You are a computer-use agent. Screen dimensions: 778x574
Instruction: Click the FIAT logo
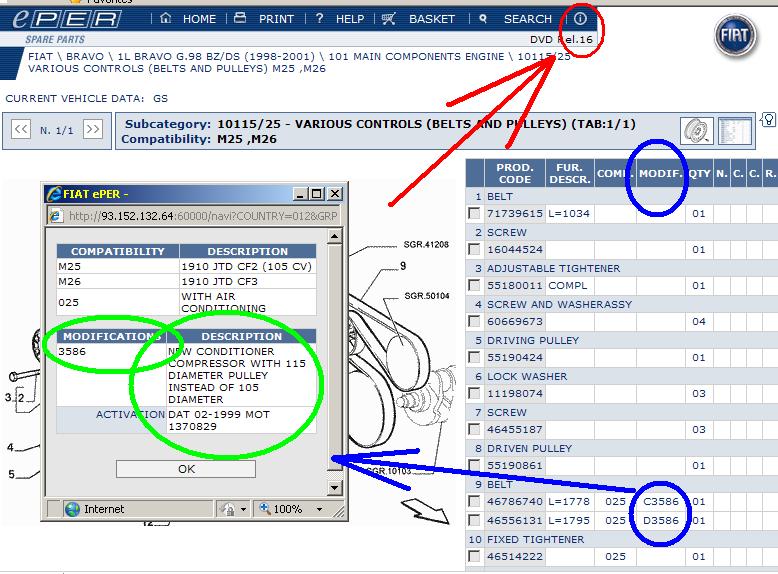[738, 36]
